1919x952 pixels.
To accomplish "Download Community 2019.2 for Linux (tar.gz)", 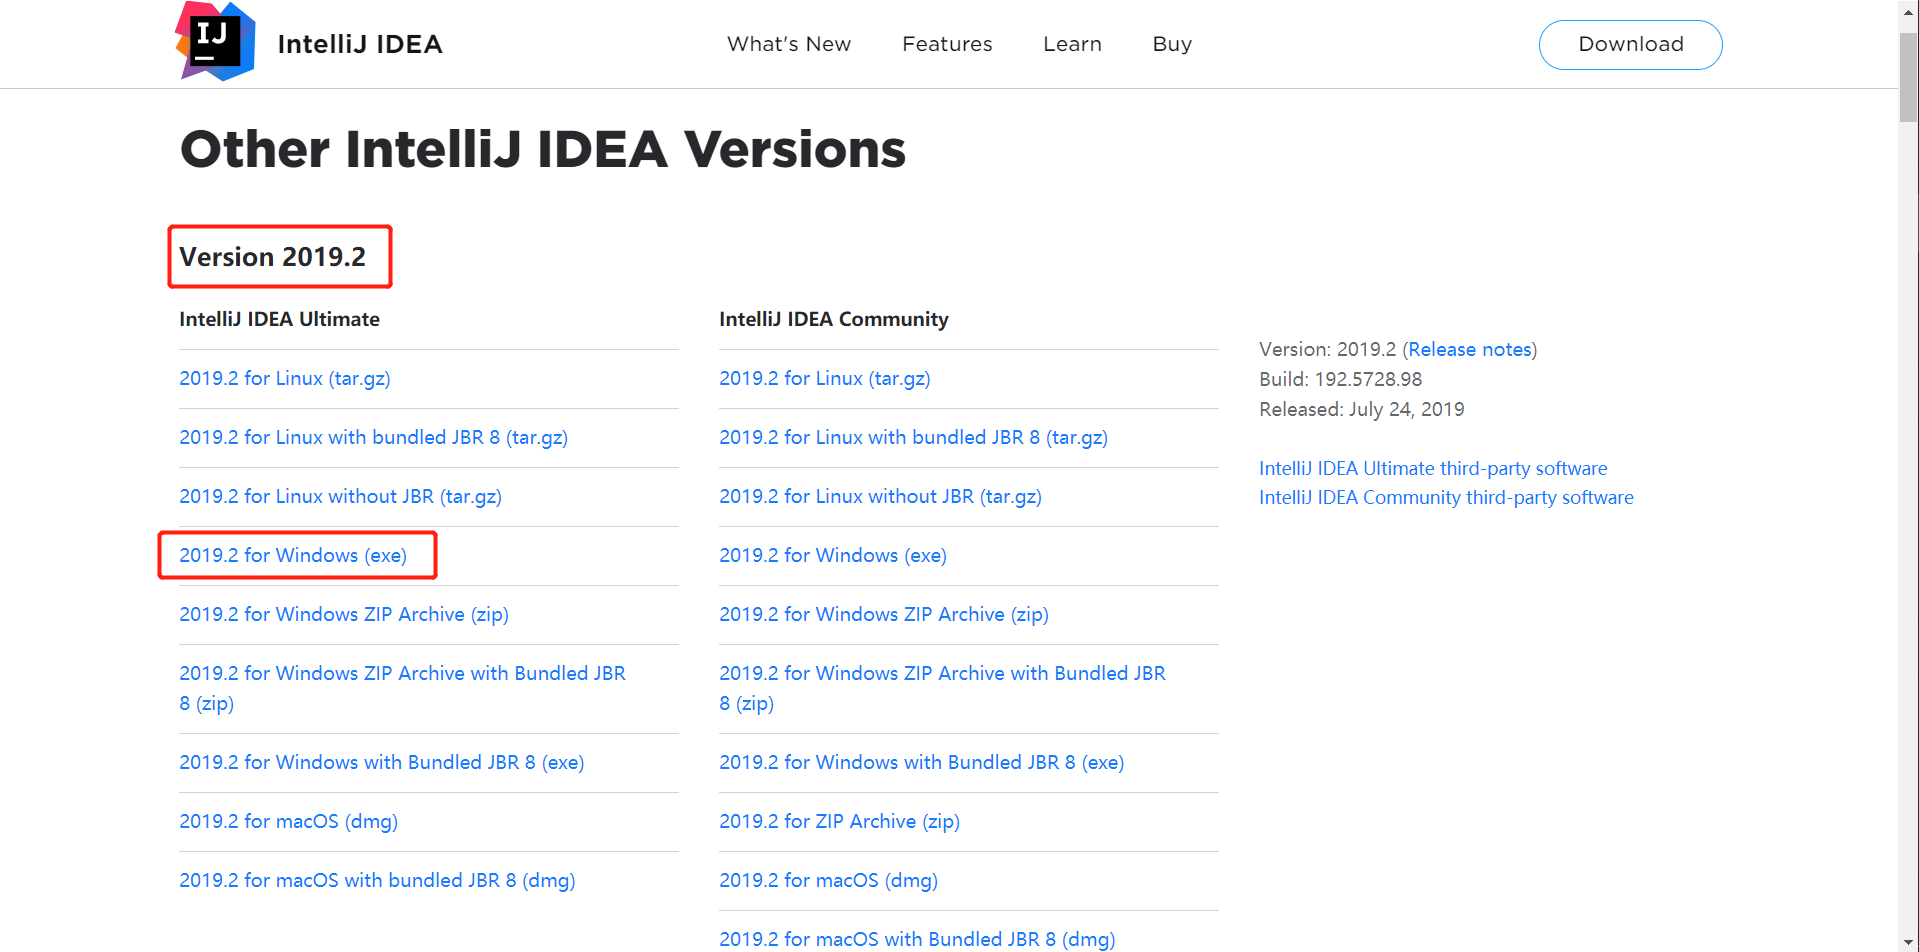I will 825,378.
